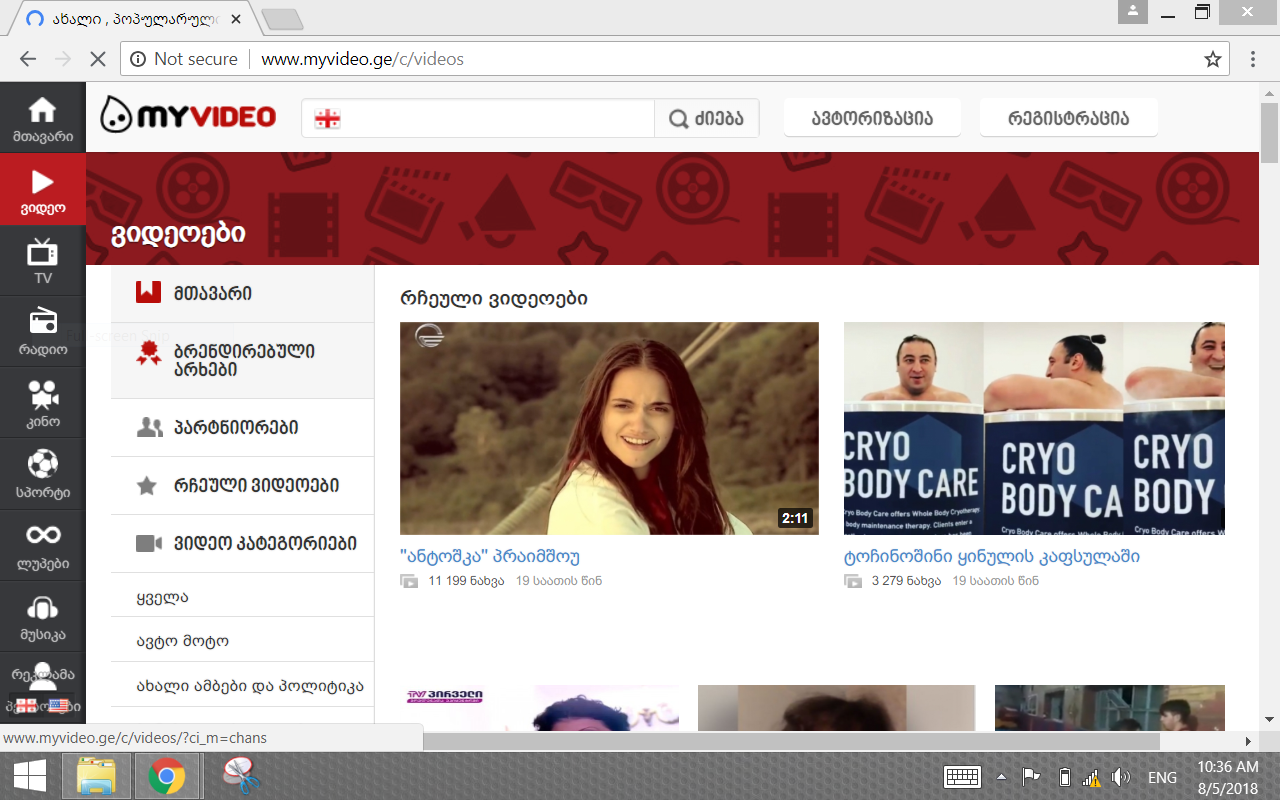The image size is (1280, 800).
Task: Select the Video play icon in sidebar
Action: click(x=42, y=181)
